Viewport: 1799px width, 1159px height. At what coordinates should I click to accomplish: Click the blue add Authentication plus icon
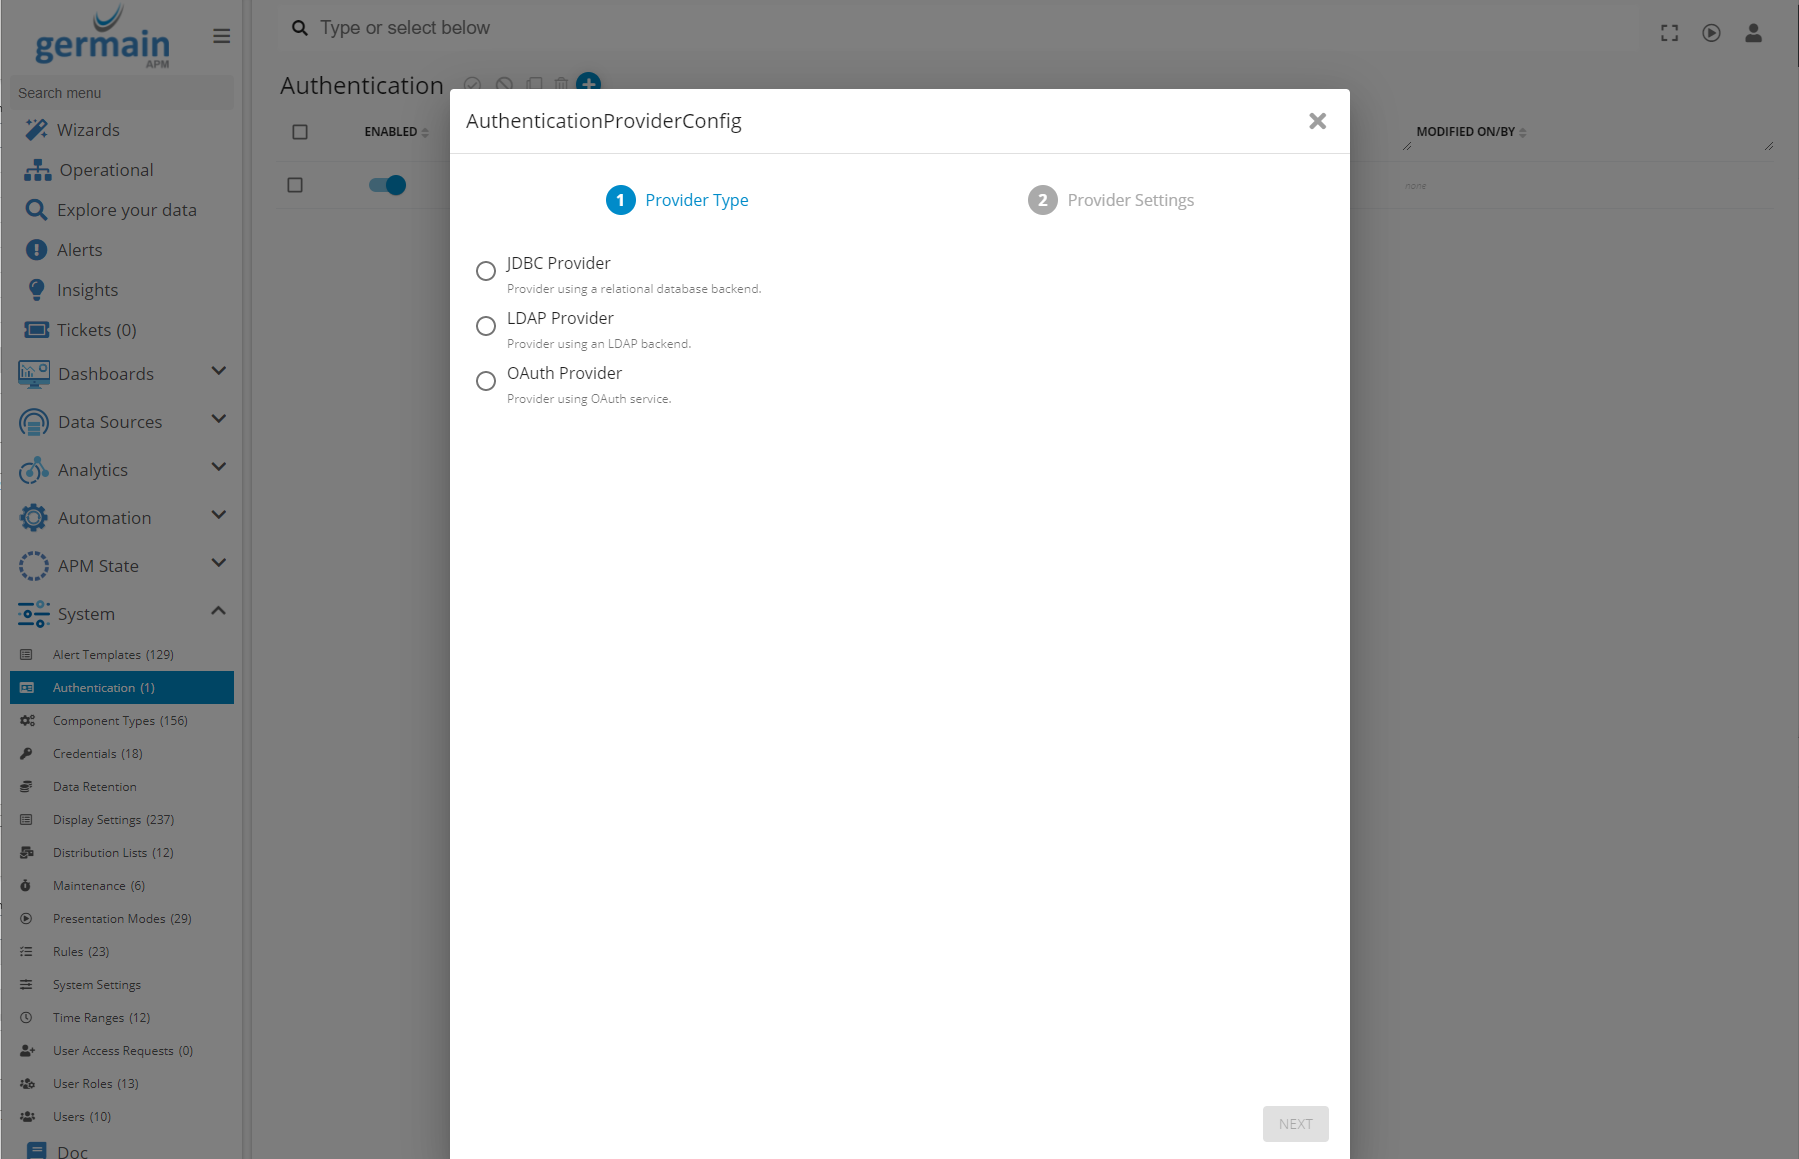[x=589, y=84]
